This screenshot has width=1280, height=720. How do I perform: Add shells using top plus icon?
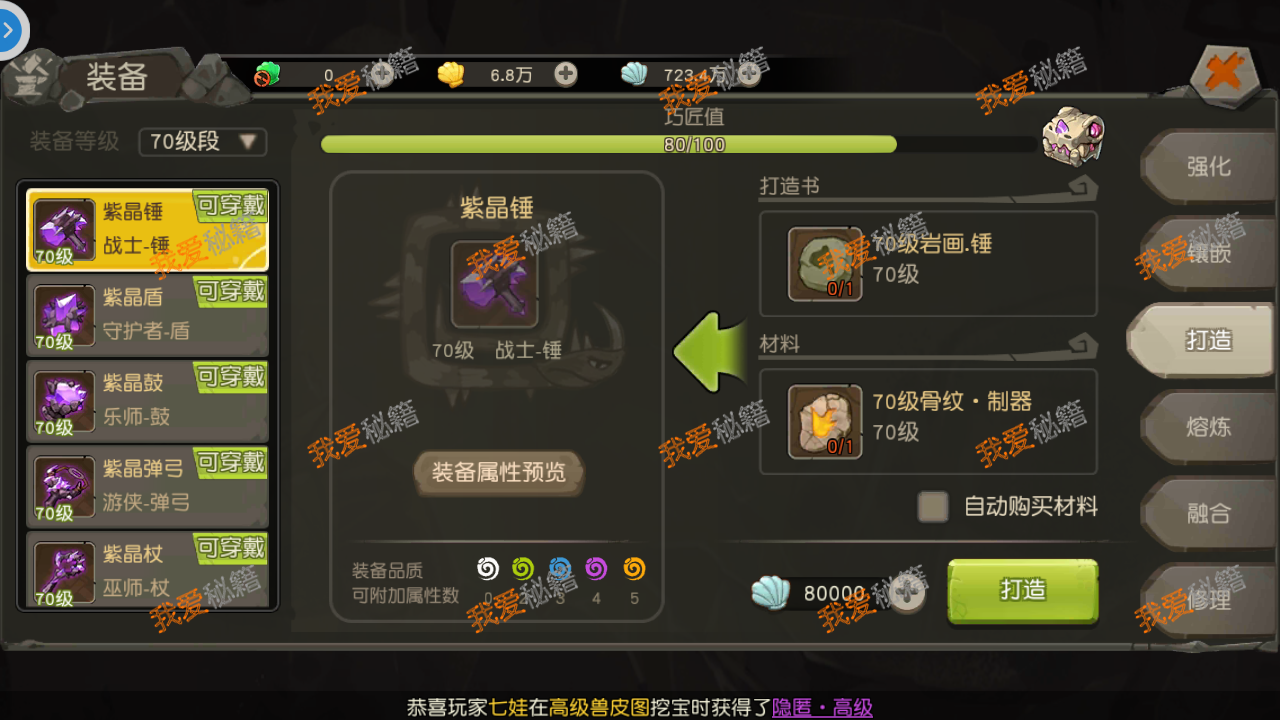748,74
